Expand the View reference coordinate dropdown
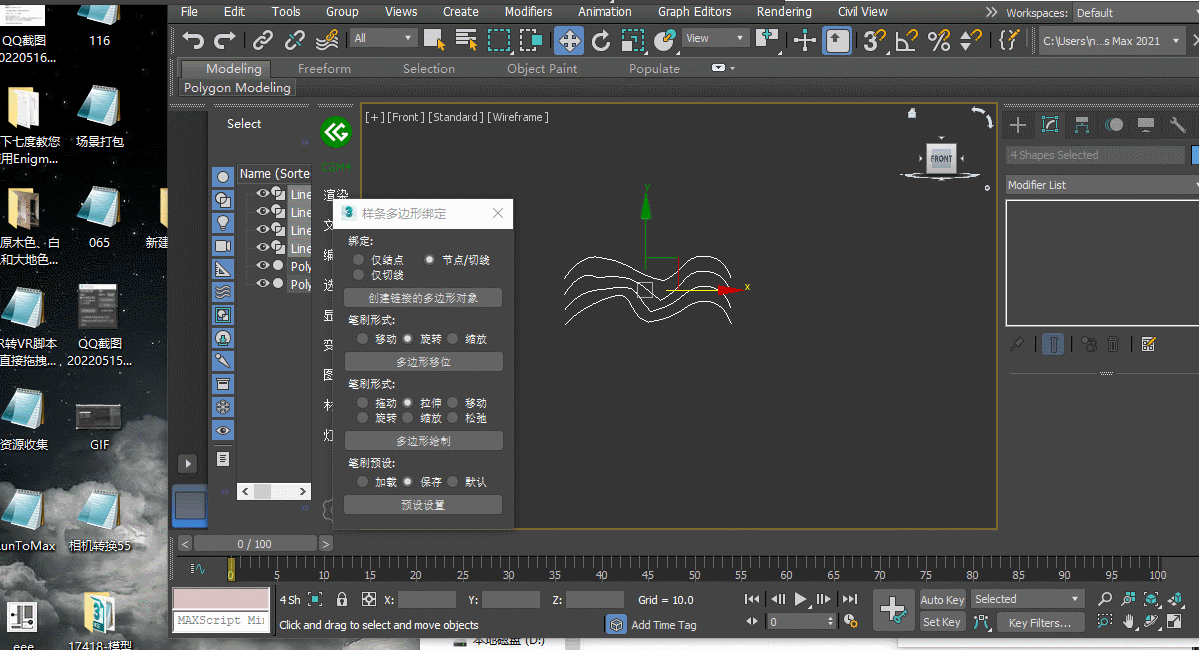Screen dimensions: 1199x650 (x=715, y=39)
